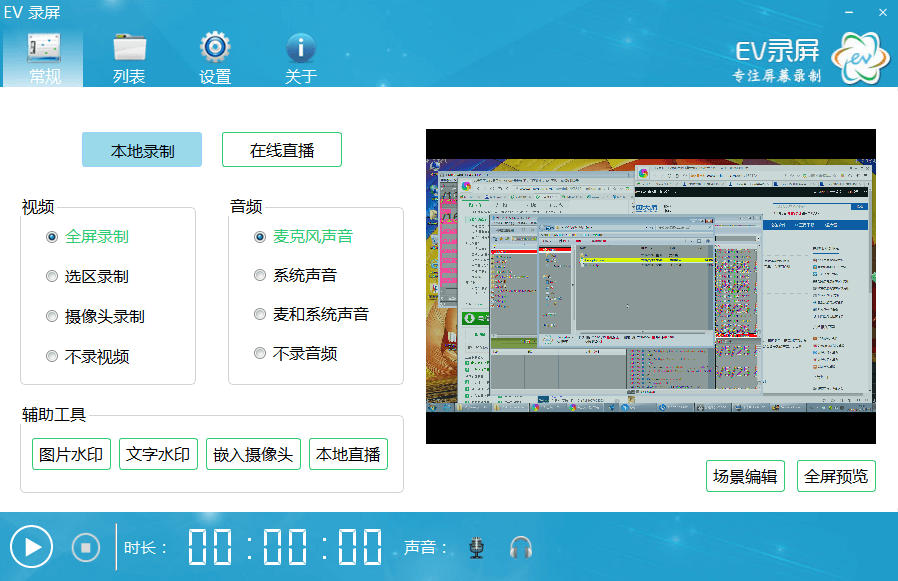
Task: Start recording with the play button
Action: click(x=31, y=547)
